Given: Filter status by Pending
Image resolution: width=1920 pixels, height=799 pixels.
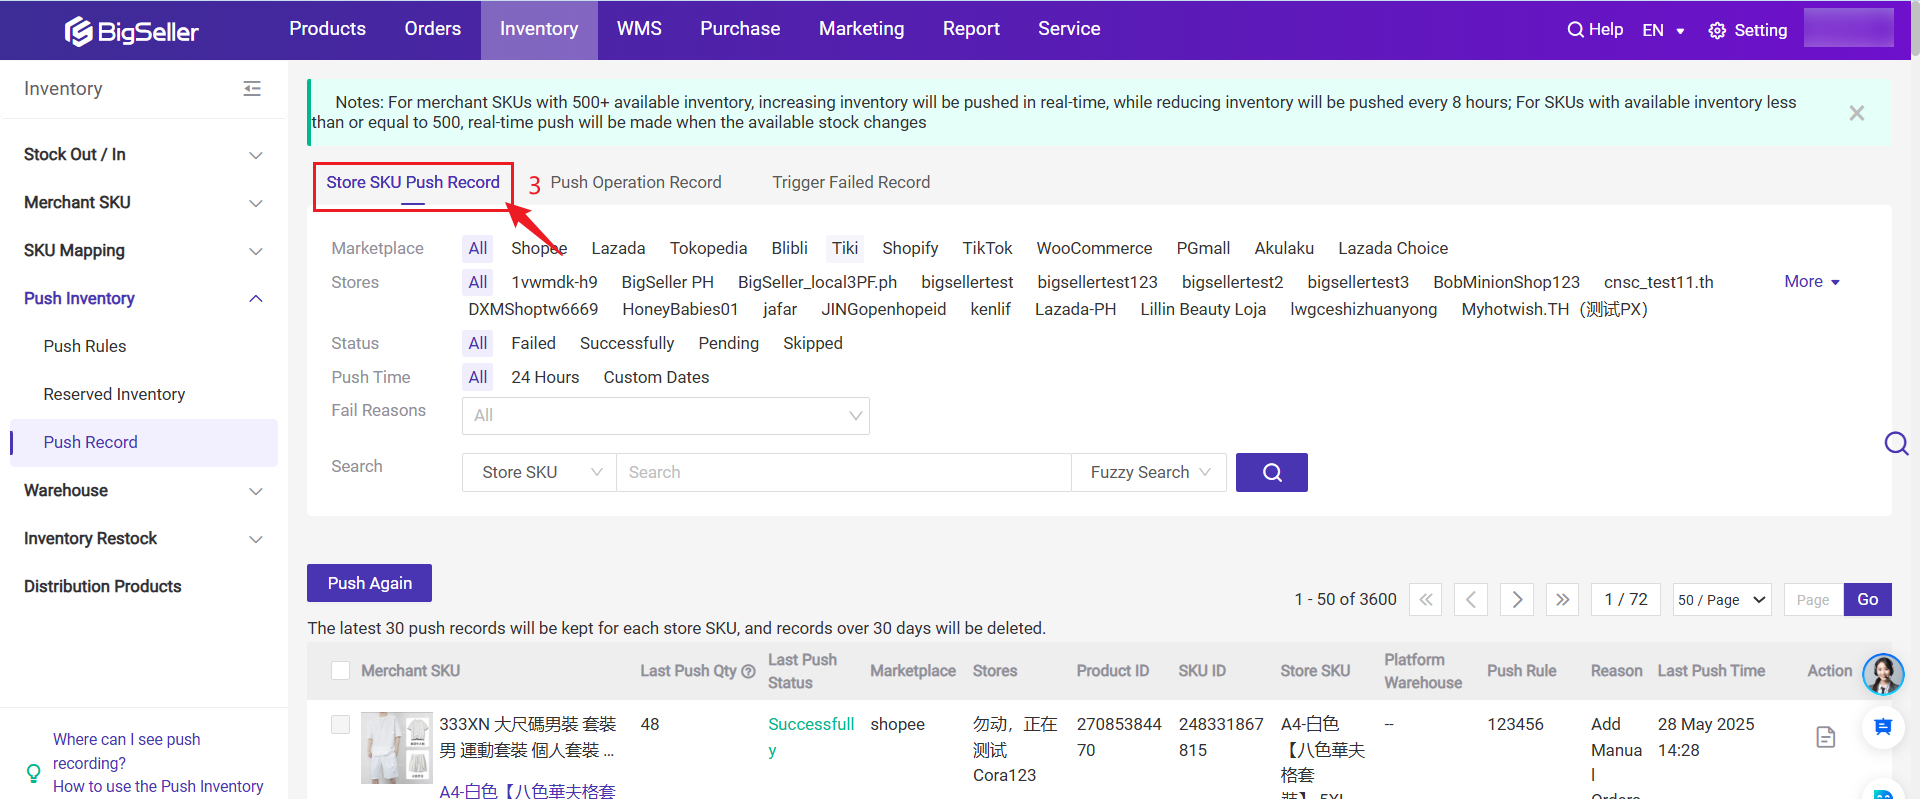Looking at the screenshot, I should pos(728,343).
